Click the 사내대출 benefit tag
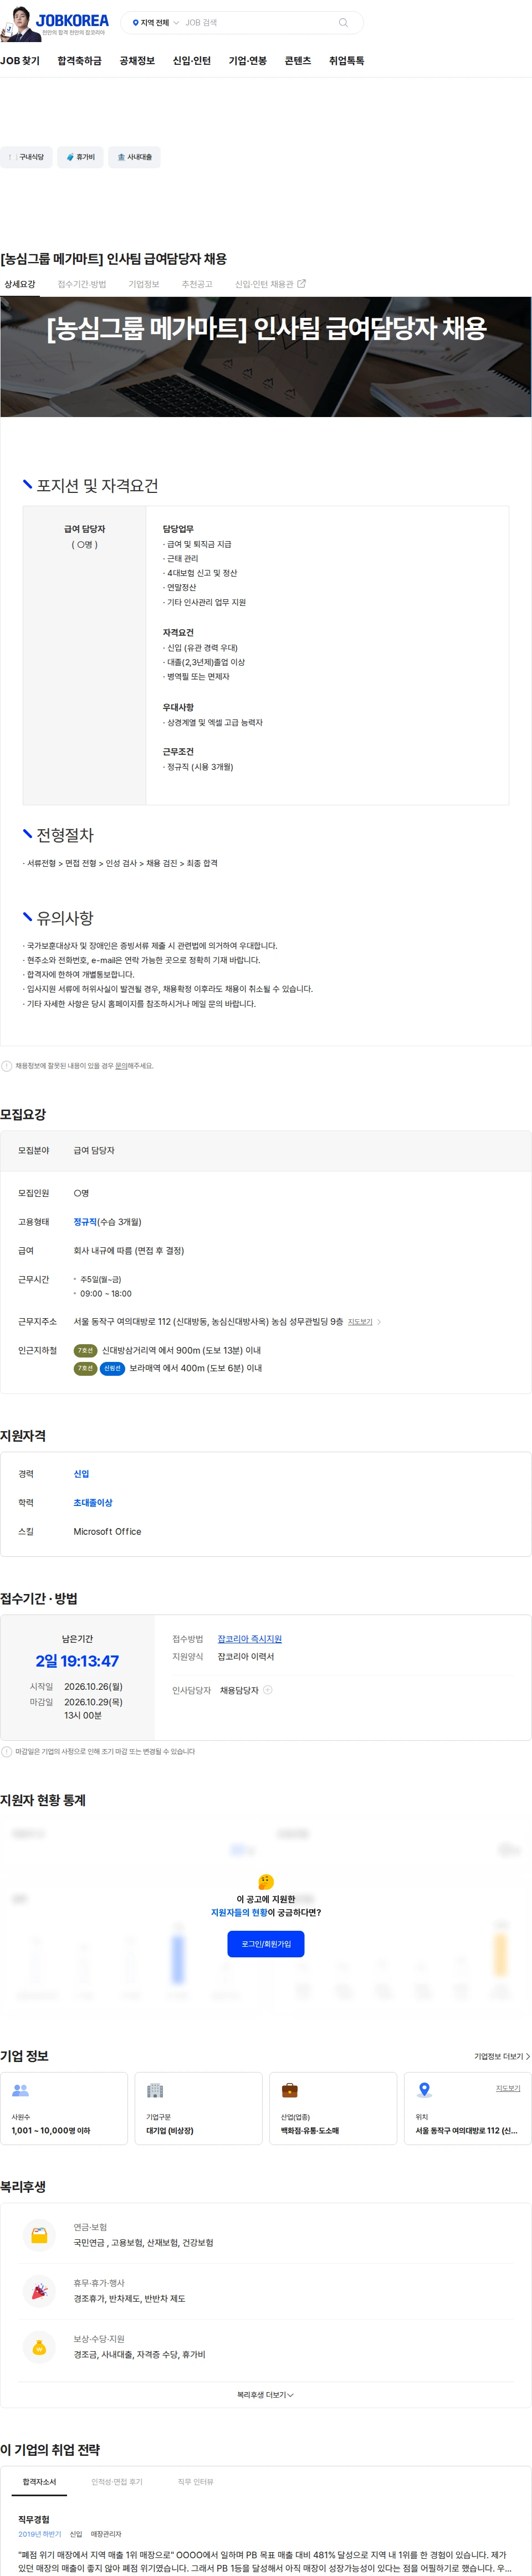 (134, 157)
